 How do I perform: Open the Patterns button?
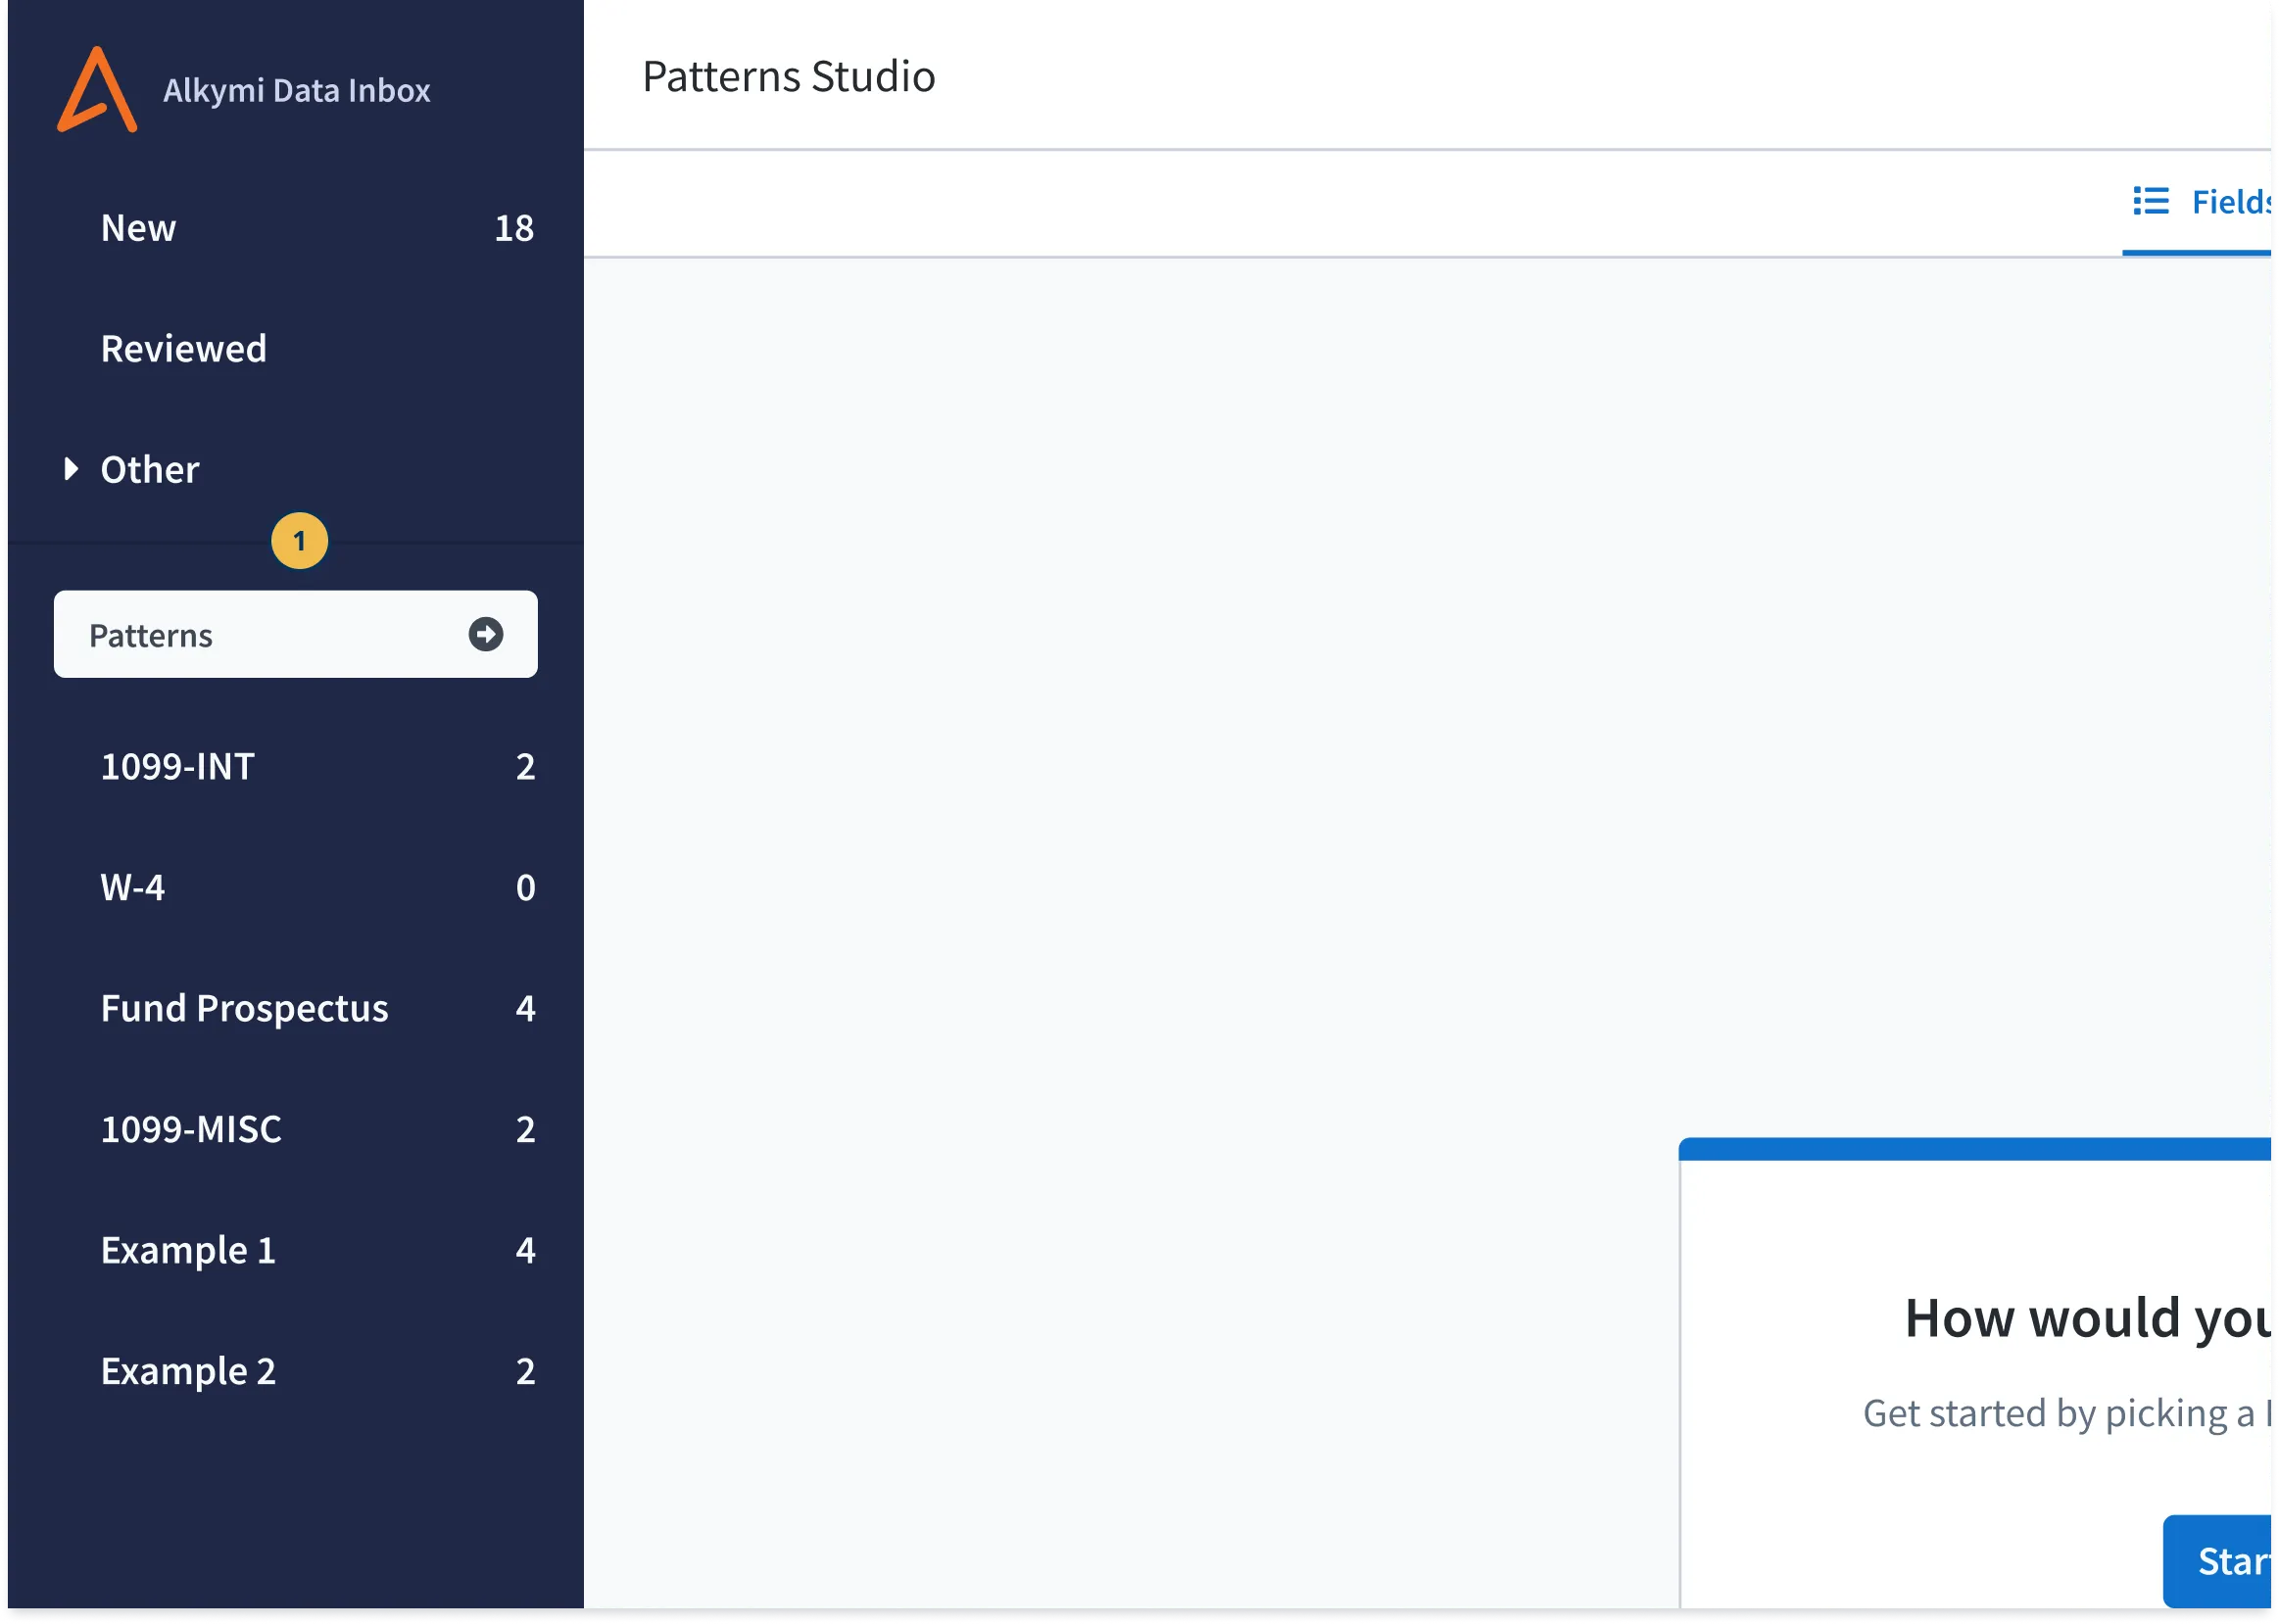click(296, 635)
